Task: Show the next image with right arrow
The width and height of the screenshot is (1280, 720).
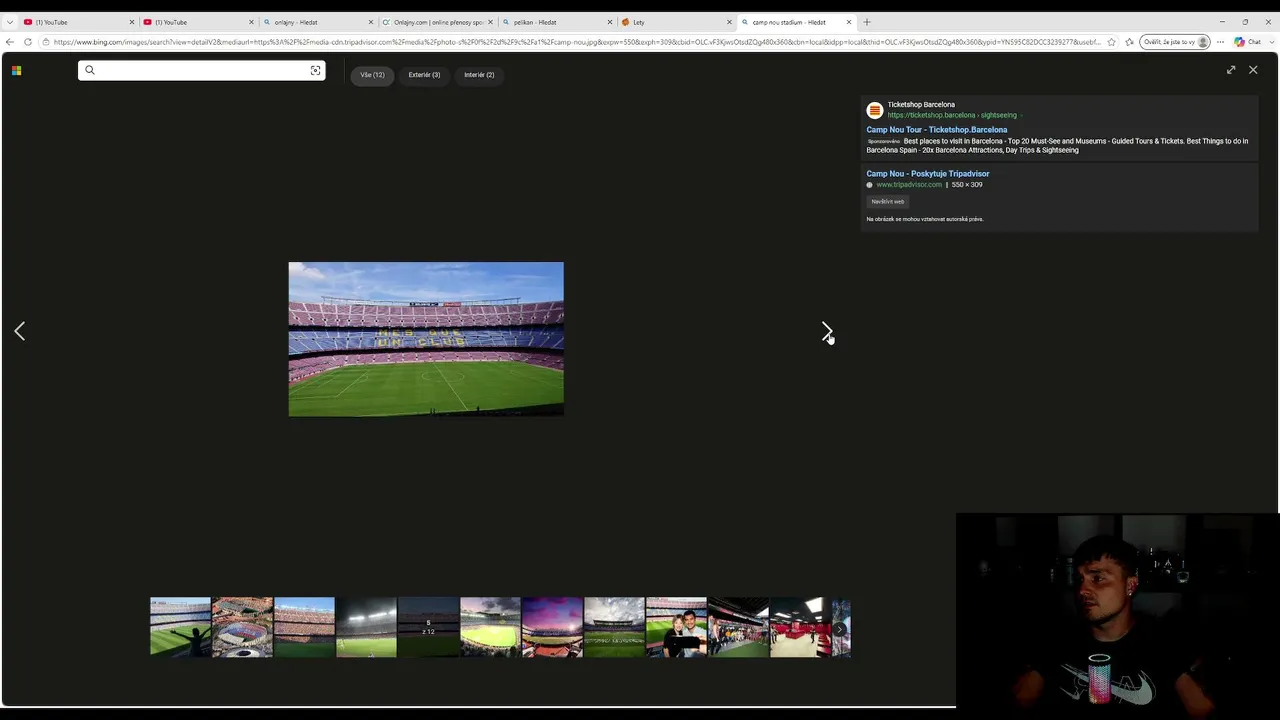Action: 826,331
